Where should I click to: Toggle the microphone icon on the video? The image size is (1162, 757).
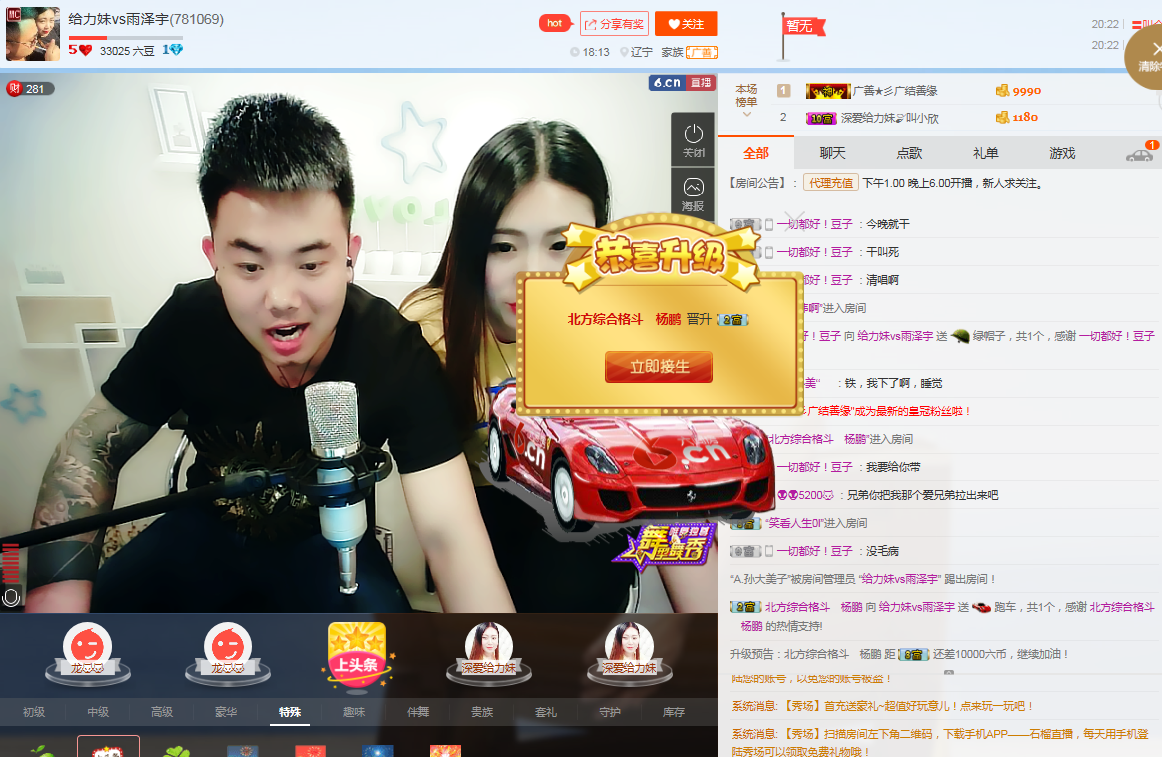pyautogui.click(x=11, y=597)
